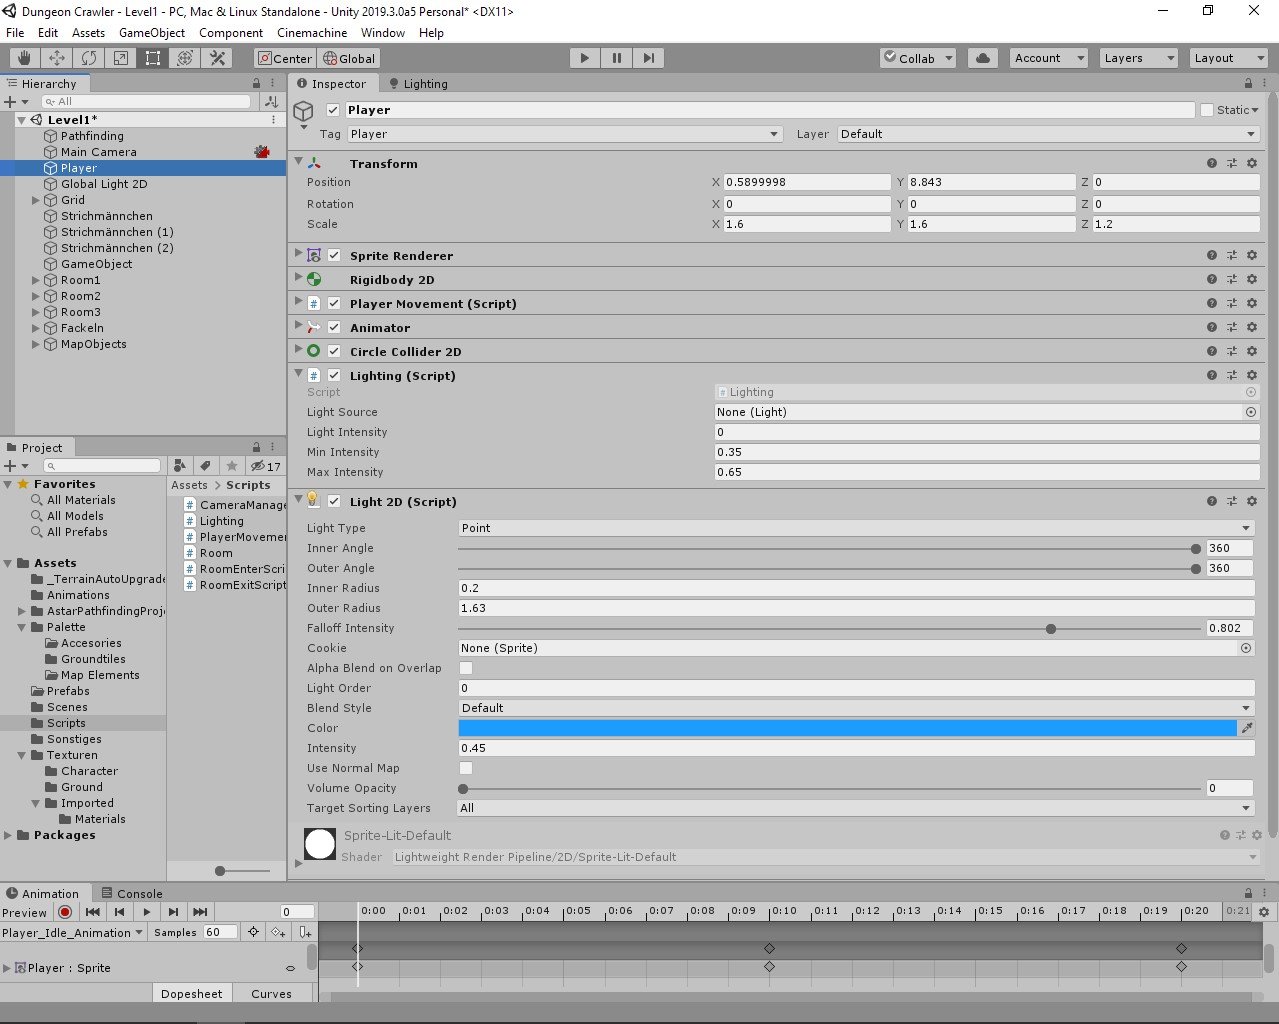Open cloud services icon
Screen dimensions: 1279x1024
tap(983, 58)
